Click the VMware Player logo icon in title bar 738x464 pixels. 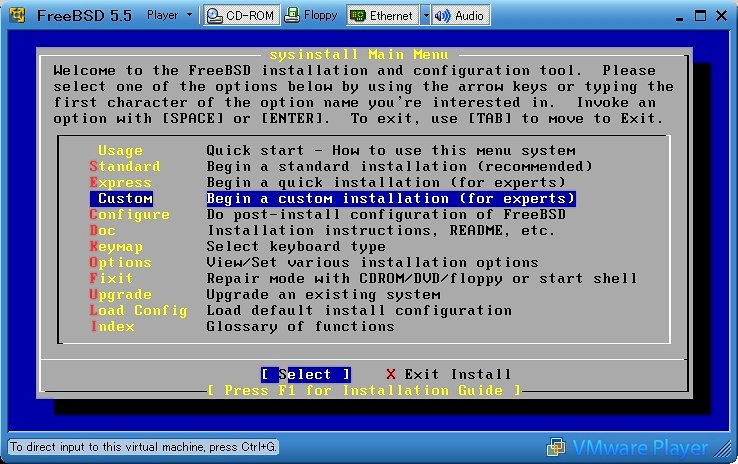[16, 15]
